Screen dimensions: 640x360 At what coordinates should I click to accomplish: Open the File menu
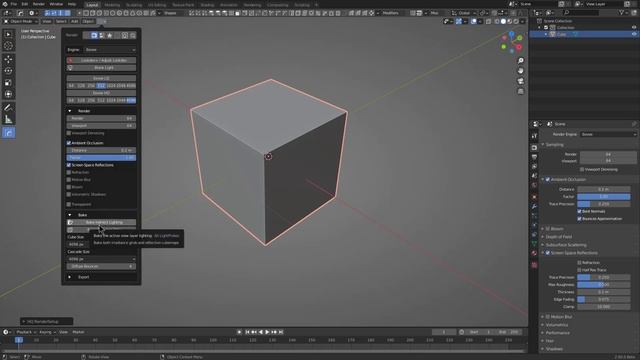tap(13, 4)
